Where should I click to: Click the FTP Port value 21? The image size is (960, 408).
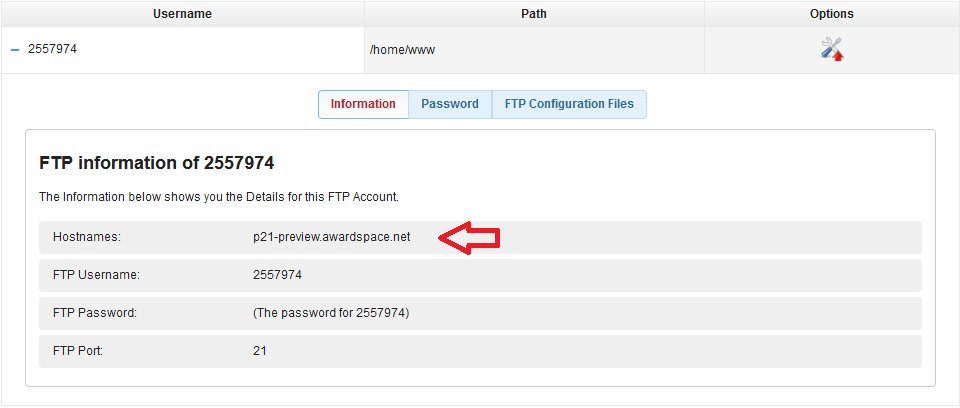(260, 351)
